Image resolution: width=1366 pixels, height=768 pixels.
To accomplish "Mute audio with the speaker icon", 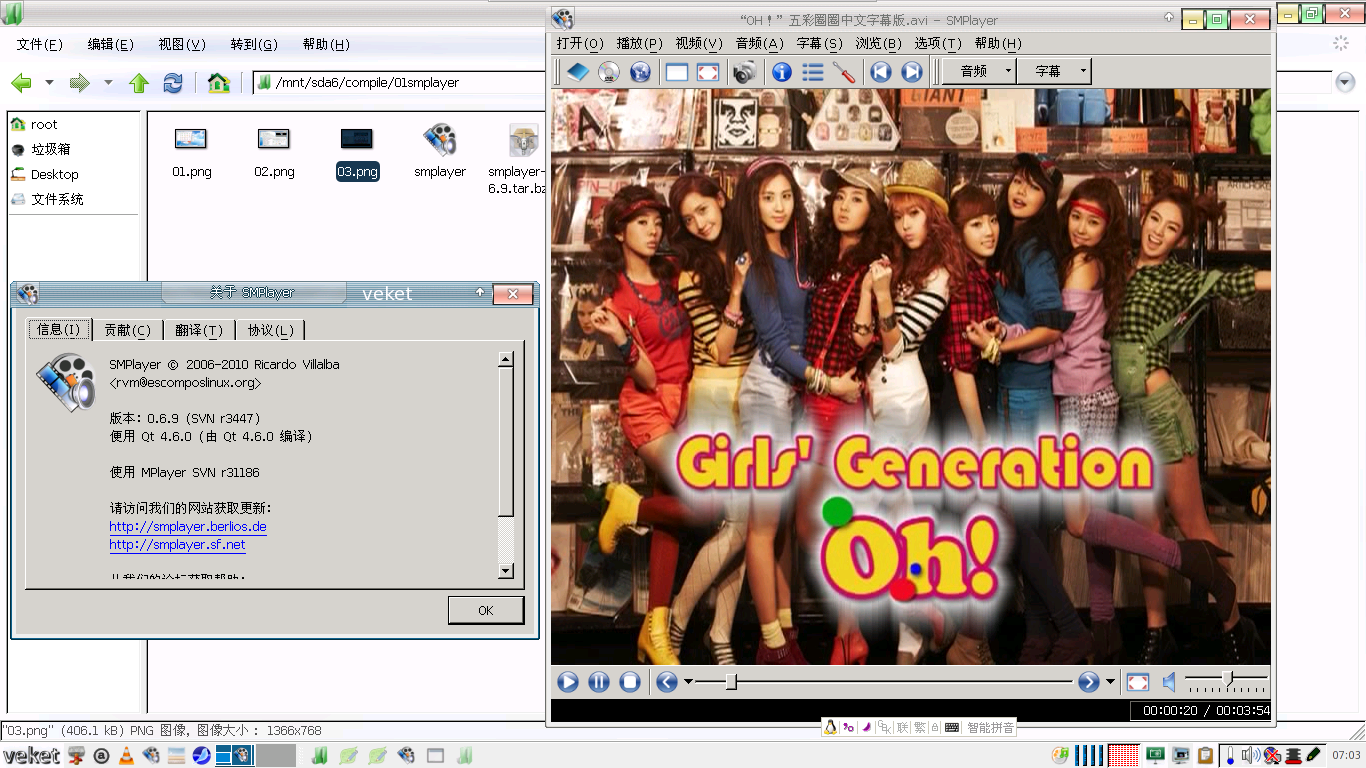I will tap(1169, 682).
